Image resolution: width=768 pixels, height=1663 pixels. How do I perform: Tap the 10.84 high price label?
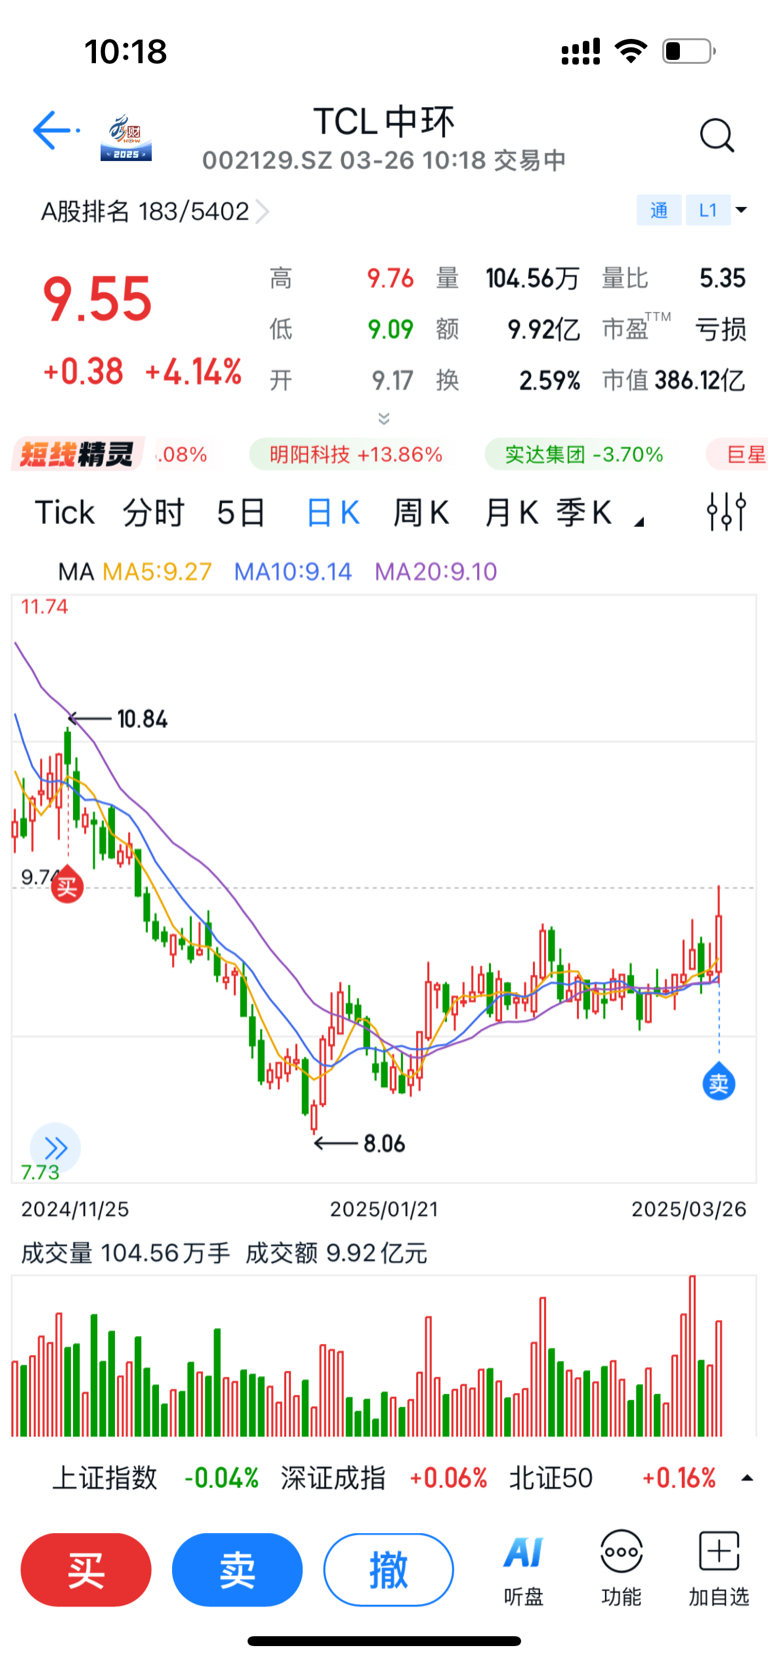tap(142, 719)
